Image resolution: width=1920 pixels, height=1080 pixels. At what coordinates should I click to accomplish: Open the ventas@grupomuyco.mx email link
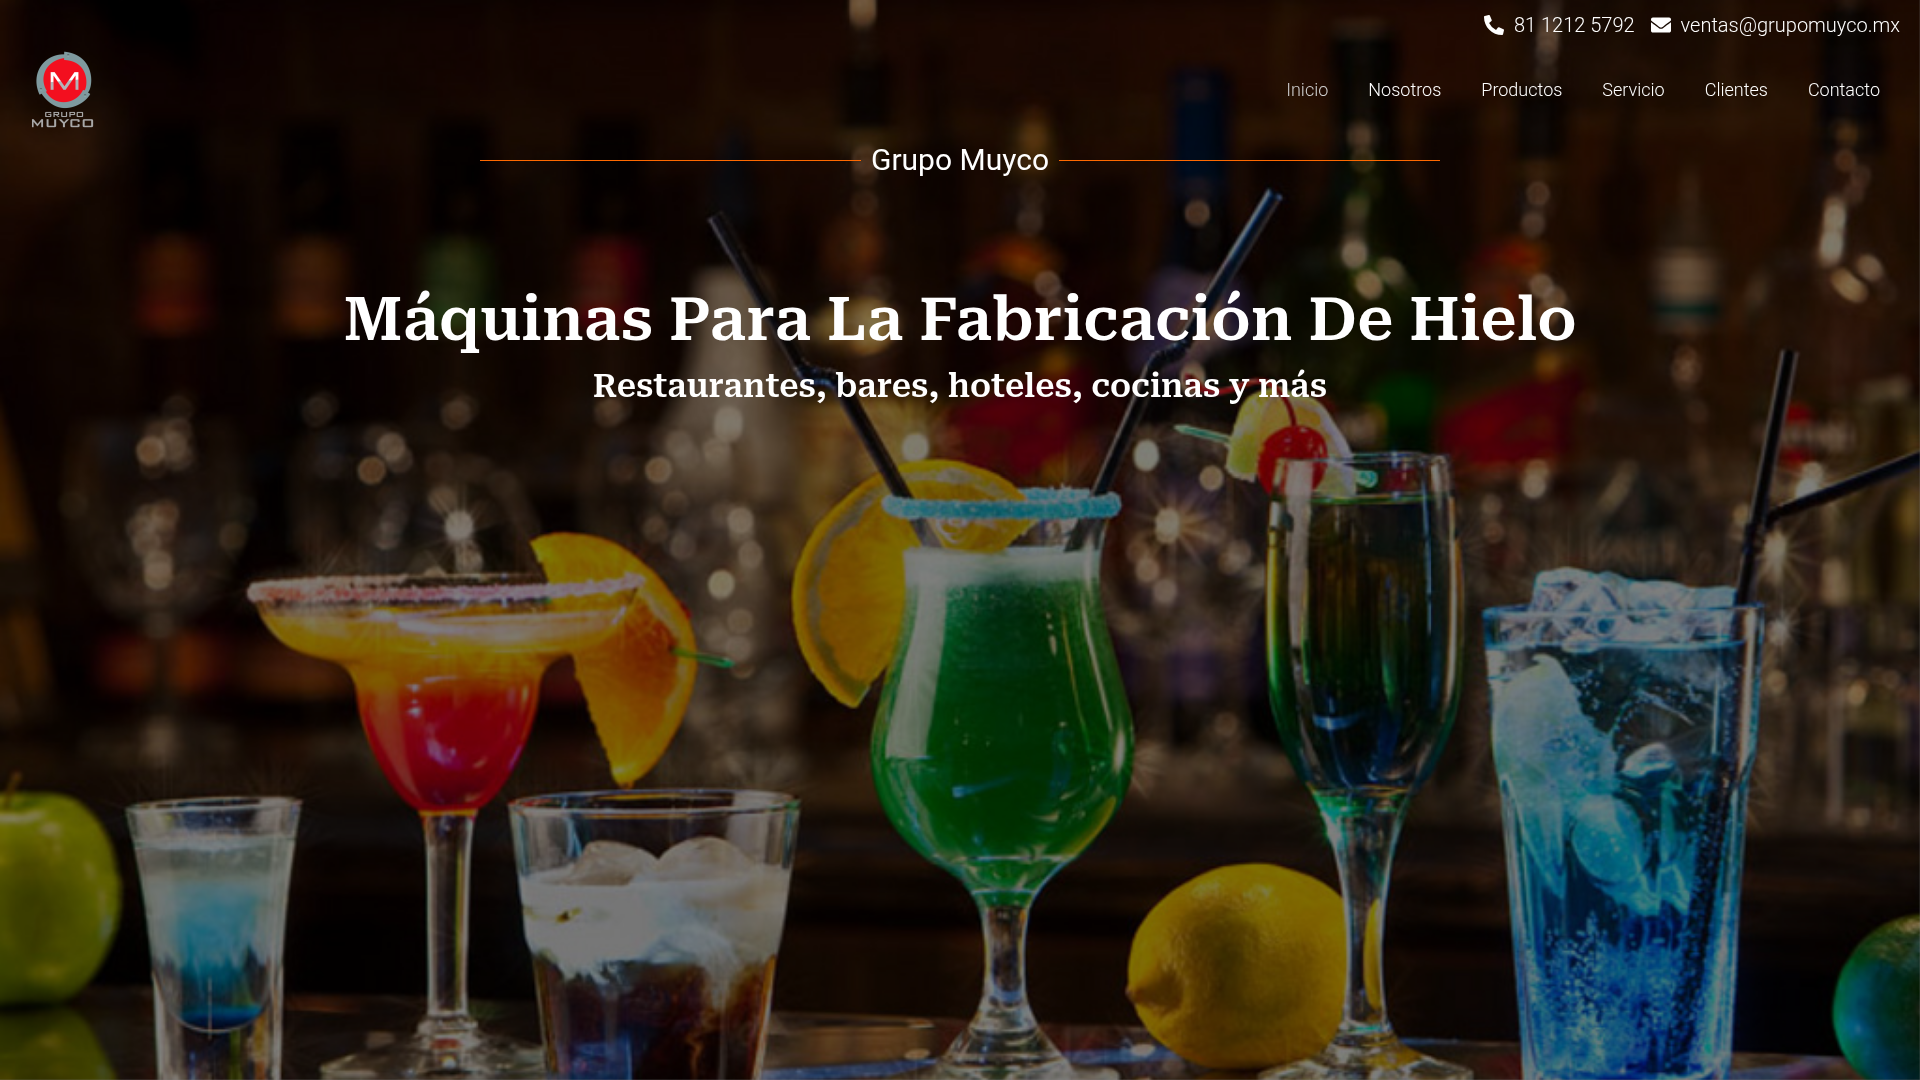click(1790, 25)
